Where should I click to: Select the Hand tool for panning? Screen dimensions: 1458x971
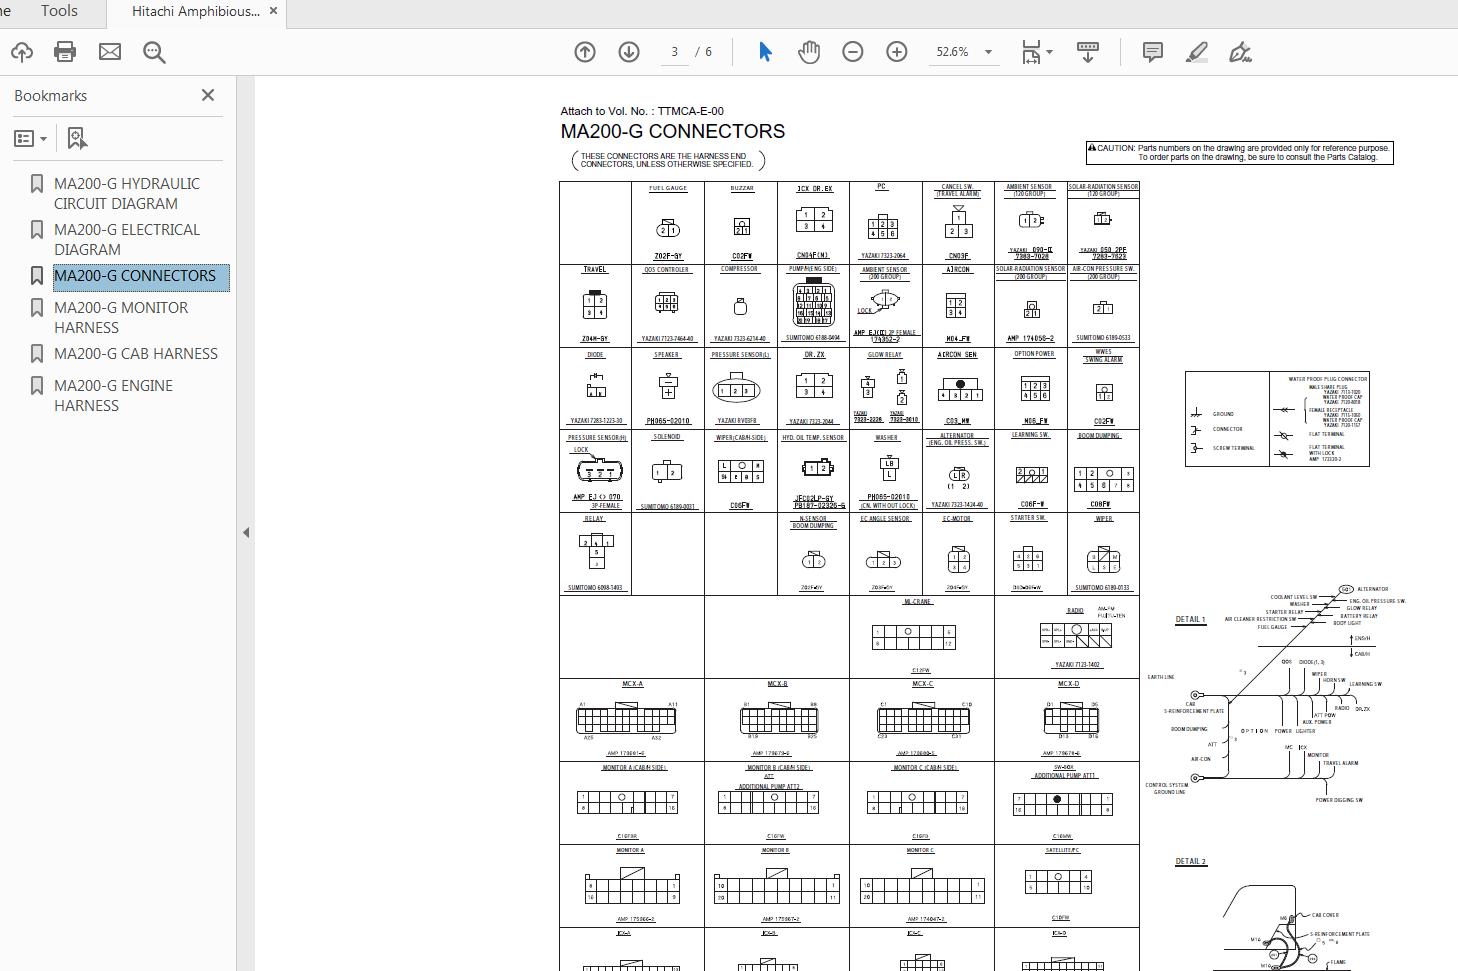pyautogui.click(x=809, y=51)
